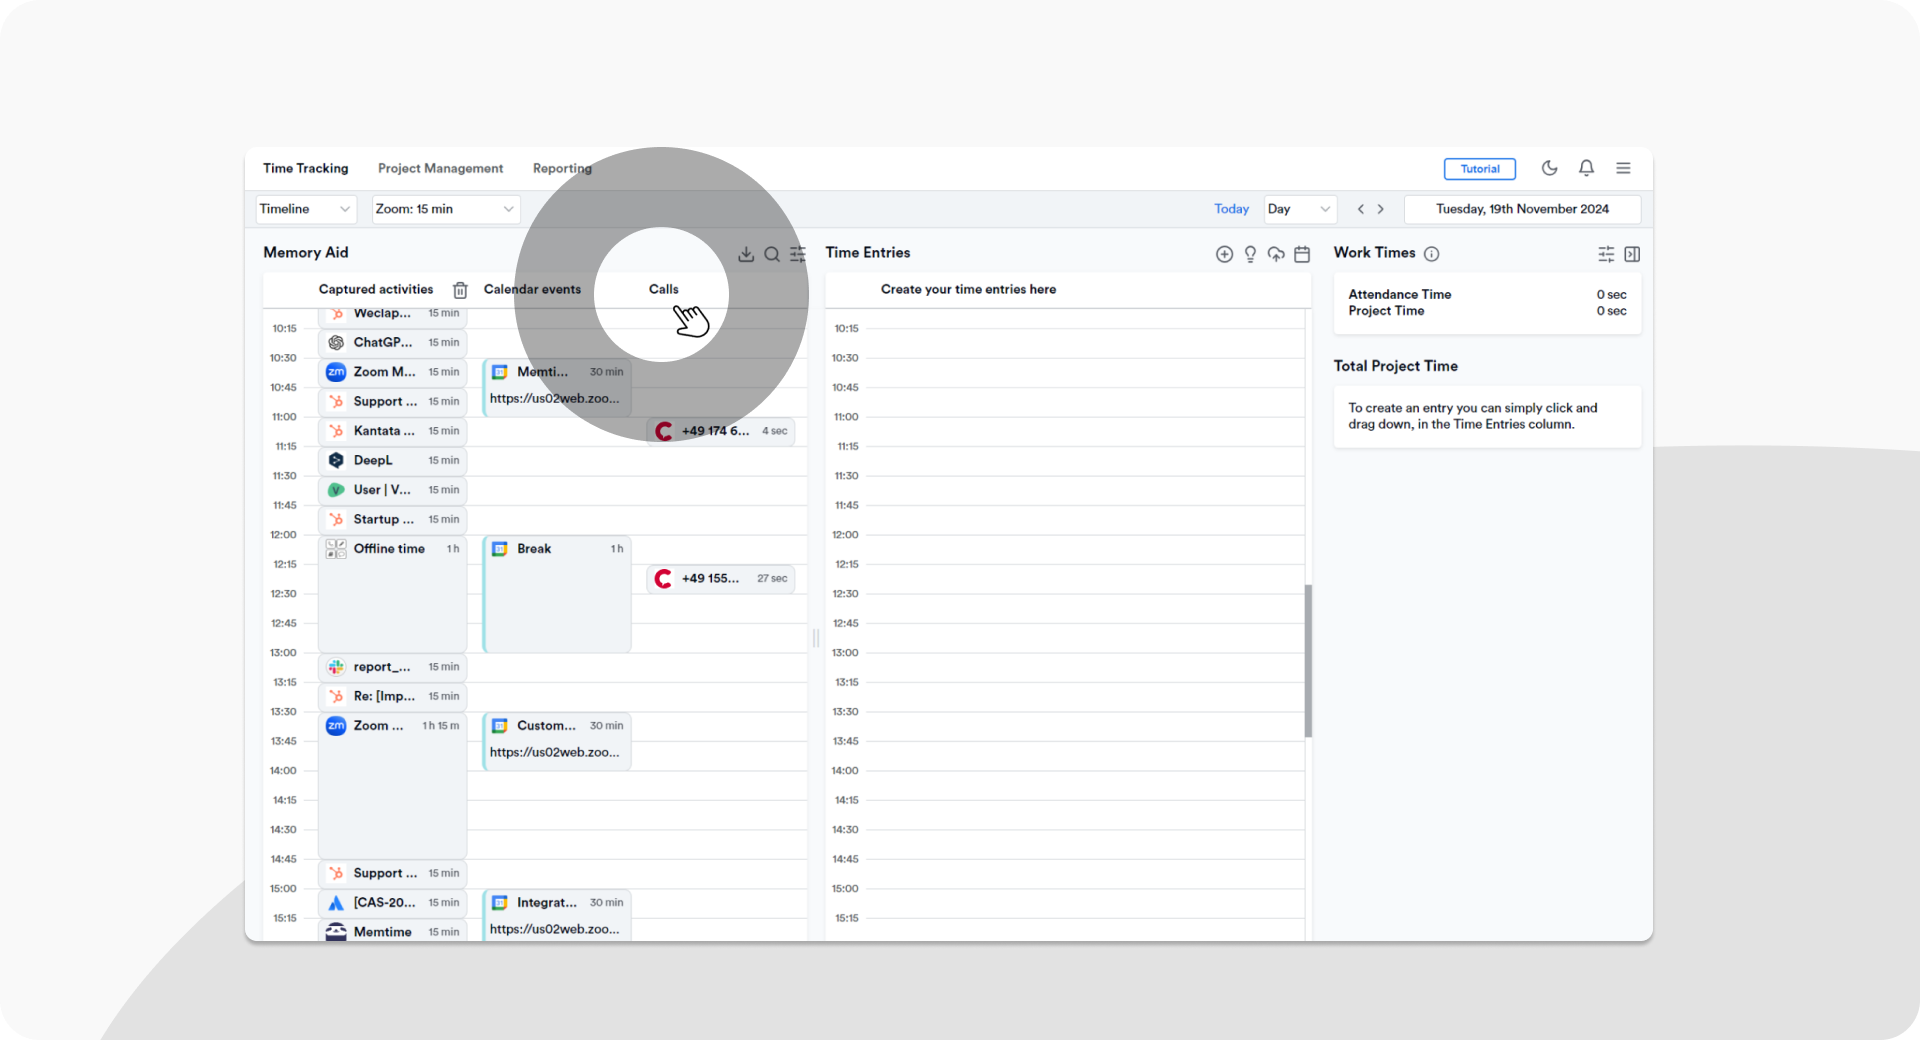The height and width of the screenshot is (1040, 1920).
Task: Select Memtime 15 min activity entry
Action: pos(393,931)
